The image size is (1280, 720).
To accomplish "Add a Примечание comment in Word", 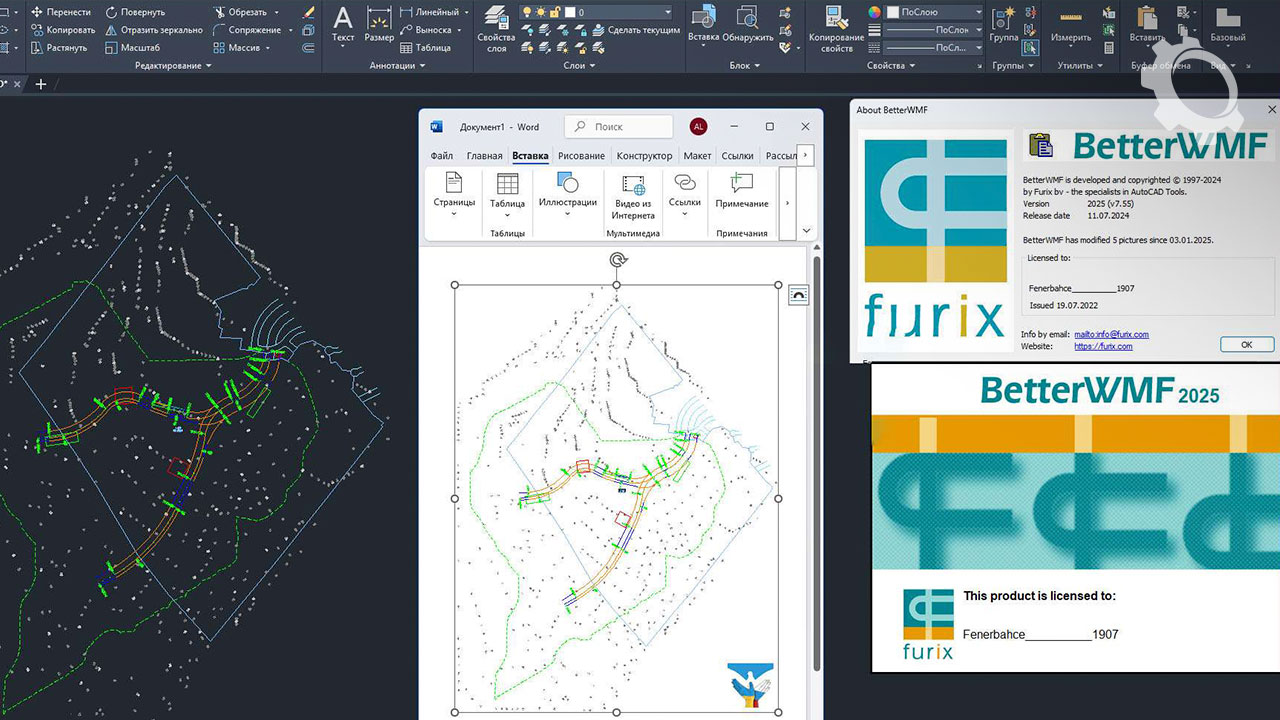I will pyautogui.click(x=741, y=190).
